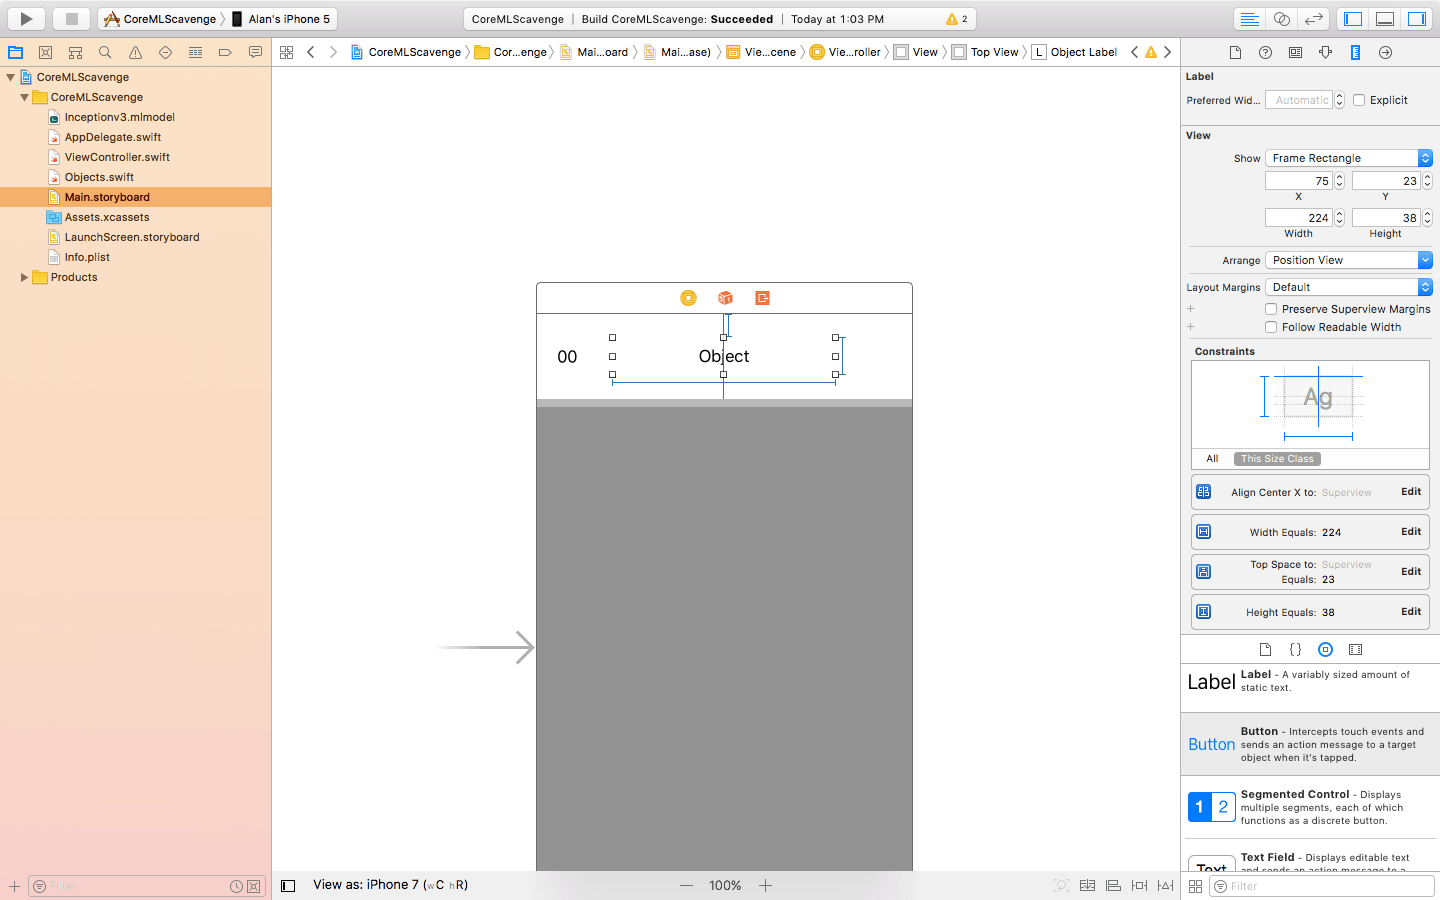Click the Run (play) button
Screen dimensions: 1440x900
click(x=26, y=19)
